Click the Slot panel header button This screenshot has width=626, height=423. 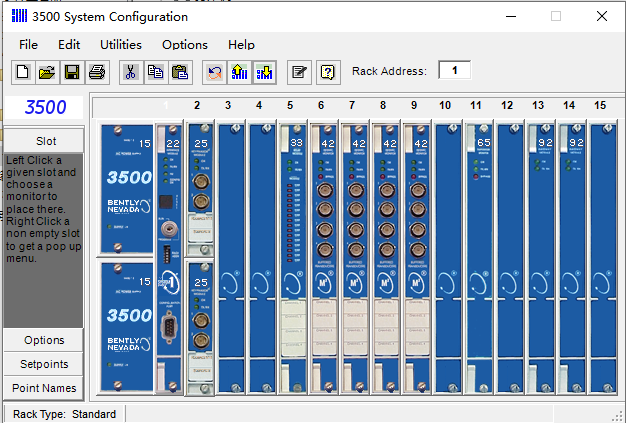point(46,141)
